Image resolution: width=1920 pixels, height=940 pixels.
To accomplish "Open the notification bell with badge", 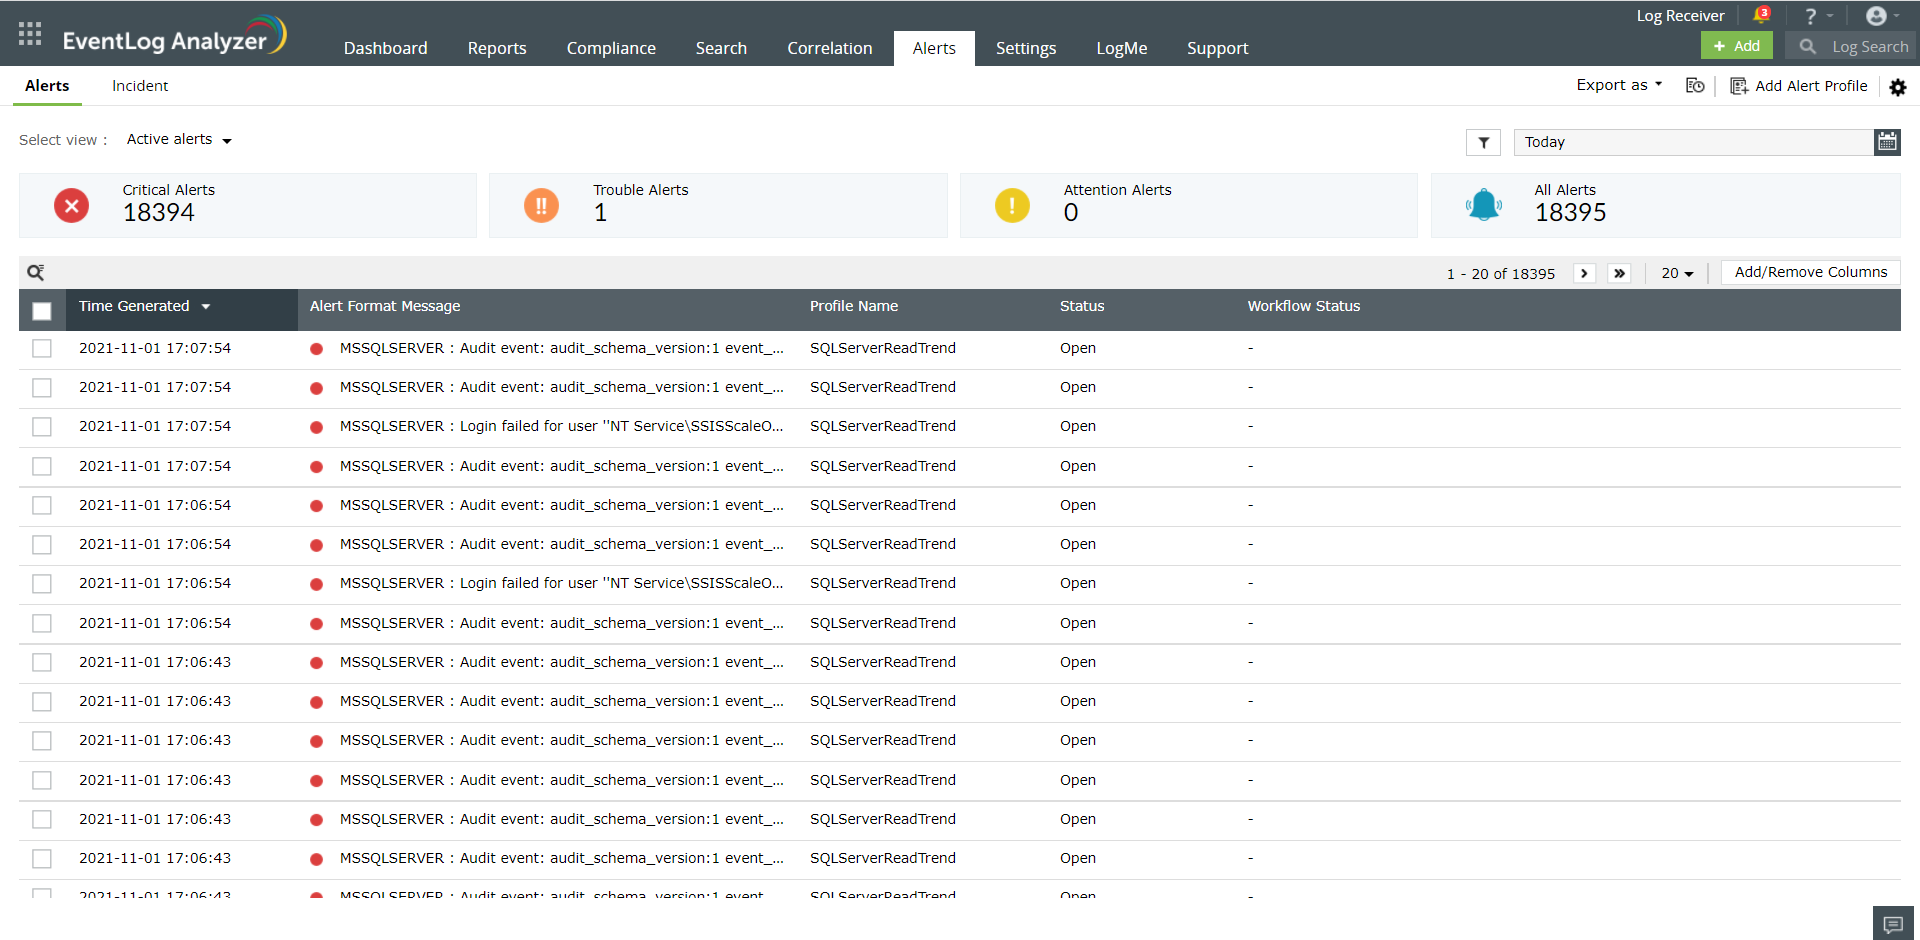I will tap(1761, 15).
